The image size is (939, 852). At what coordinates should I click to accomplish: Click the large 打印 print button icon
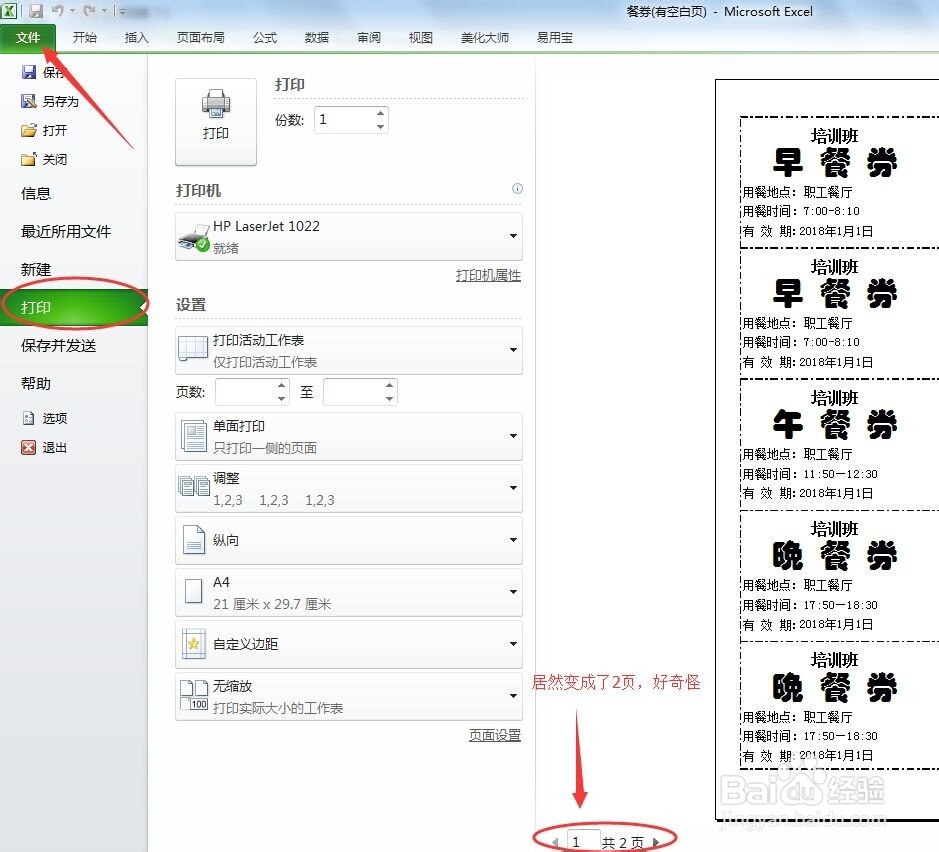(x=215, y=120)
